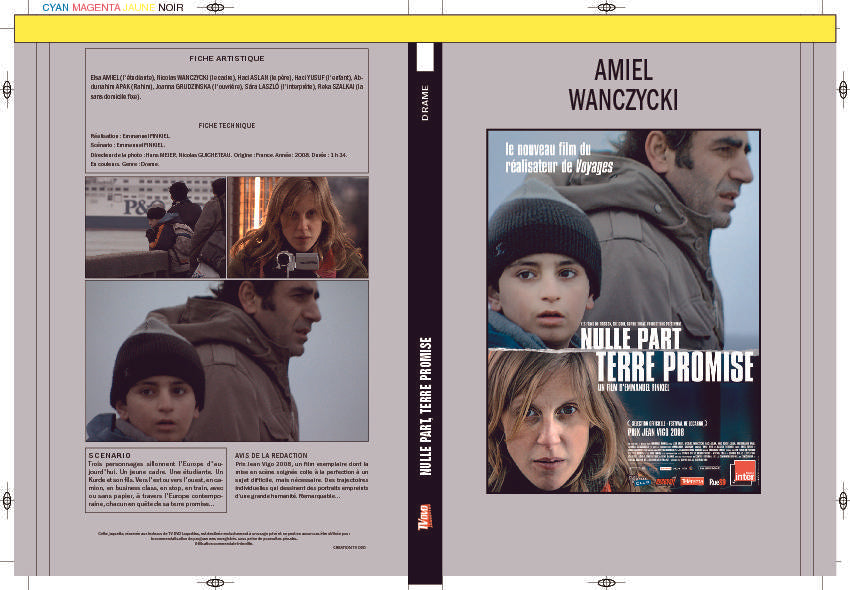Click the JAUNE color label
This screenshot has width=850, height=590.
click(x=139, y=8)
